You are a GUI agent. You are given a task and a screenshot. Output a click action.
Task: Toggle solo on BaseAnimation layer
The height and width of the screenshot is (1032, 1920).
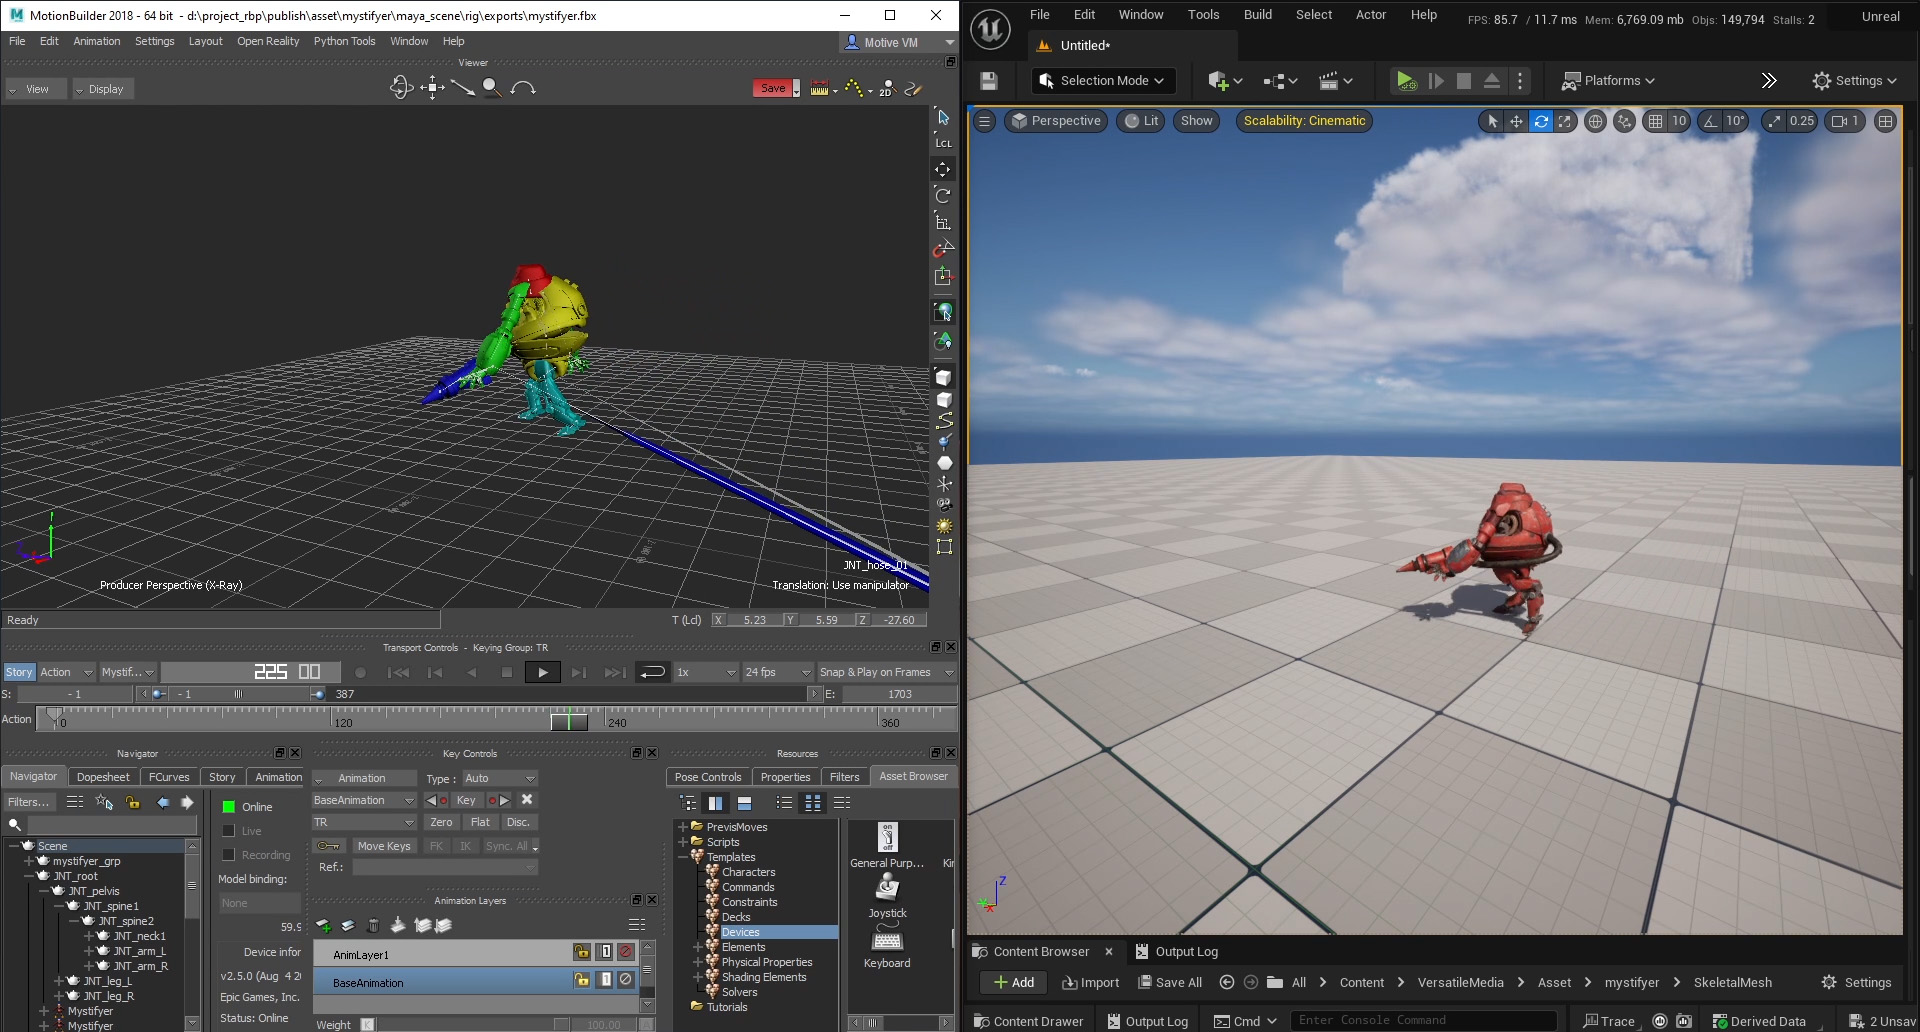[x=605, y=980]
